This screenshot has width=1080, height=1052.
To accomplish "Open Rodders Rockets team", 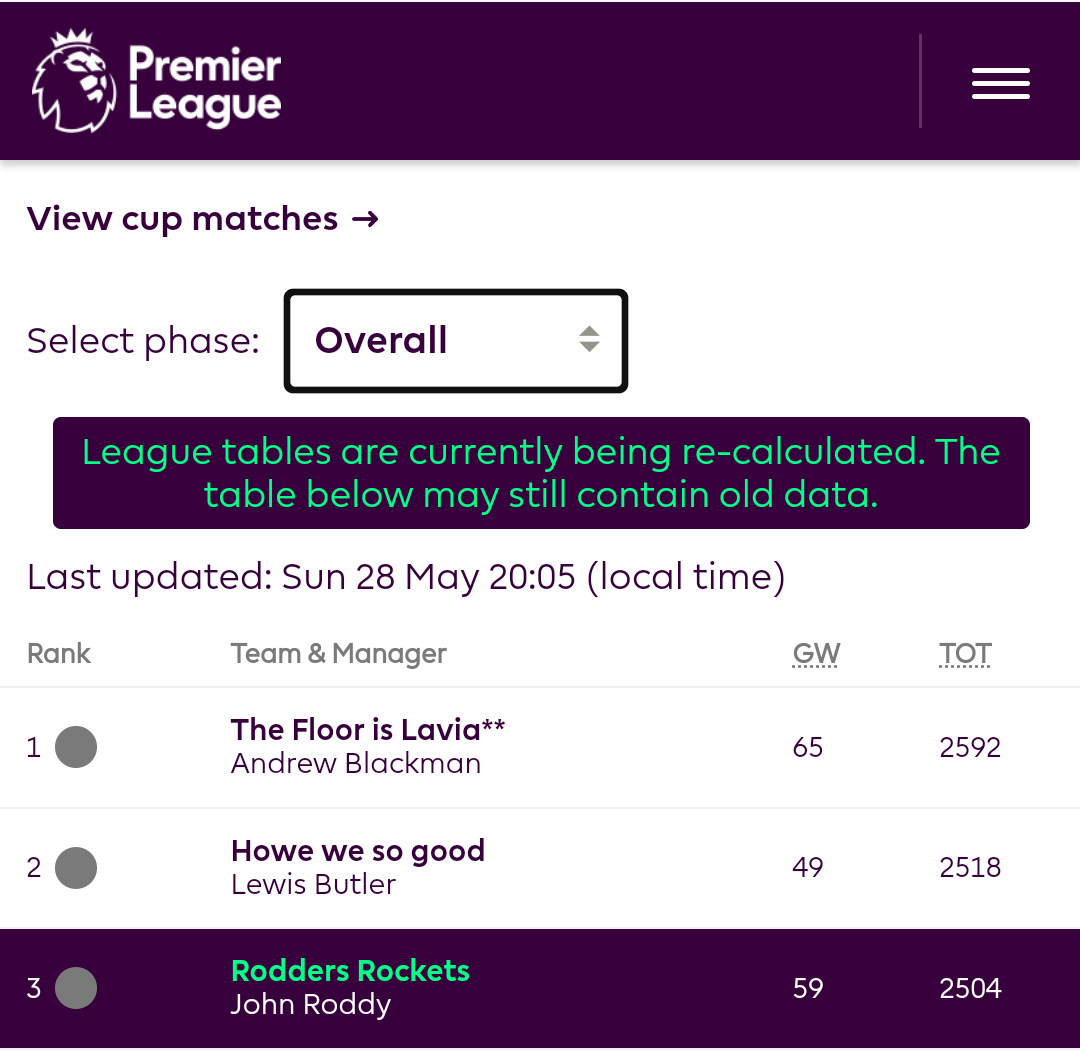I will (x=351, y=971).
